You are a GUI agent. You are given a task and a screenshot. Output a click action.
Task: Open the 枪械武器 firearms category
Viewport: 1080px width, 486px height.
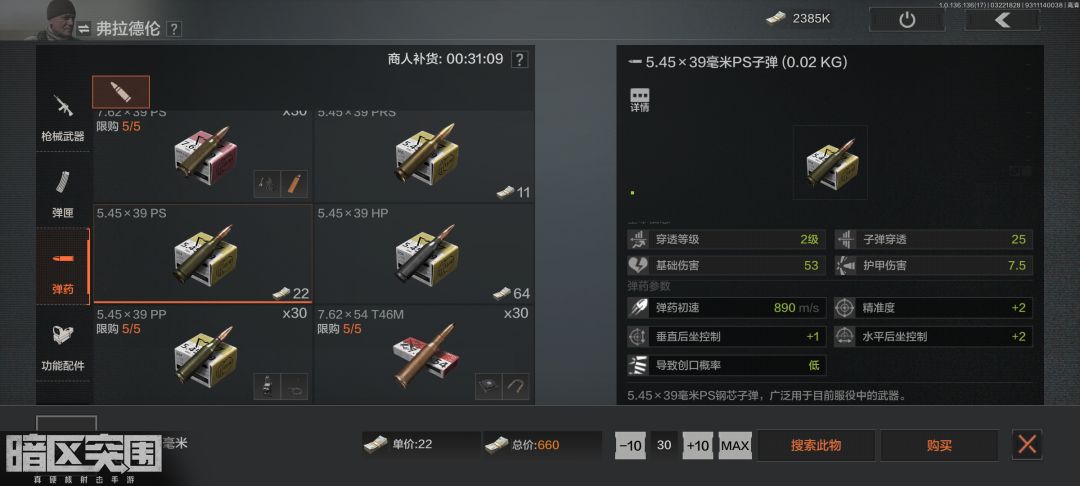tap(63, 118)
